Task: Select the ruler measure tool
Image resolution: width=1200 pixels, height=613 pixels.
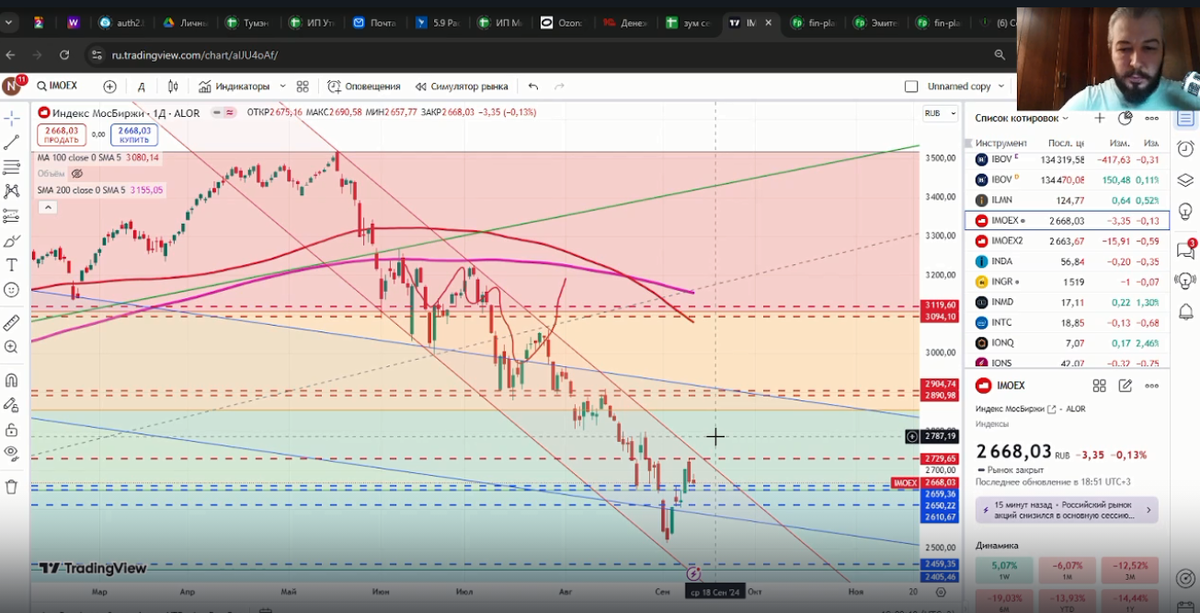Action: click(x=12, y=323)
